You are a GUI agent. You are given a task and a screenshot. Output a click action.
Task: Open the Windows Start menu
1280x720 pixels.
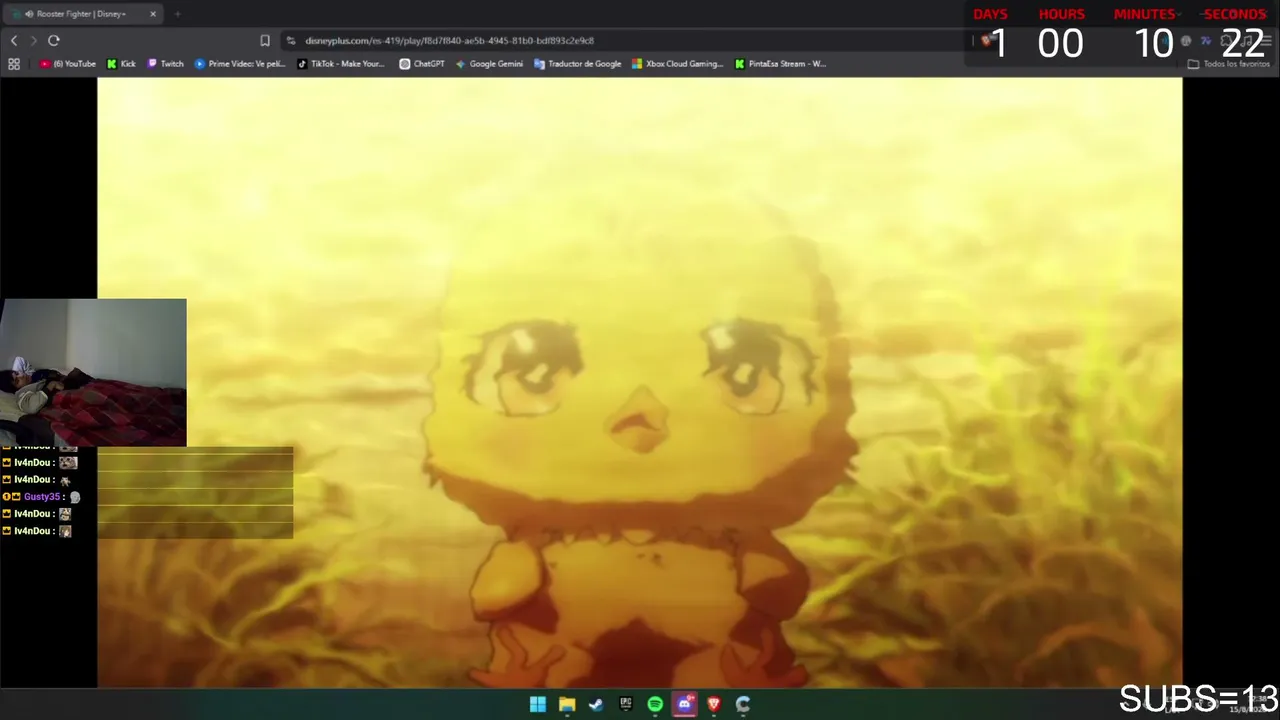[538, 704]
